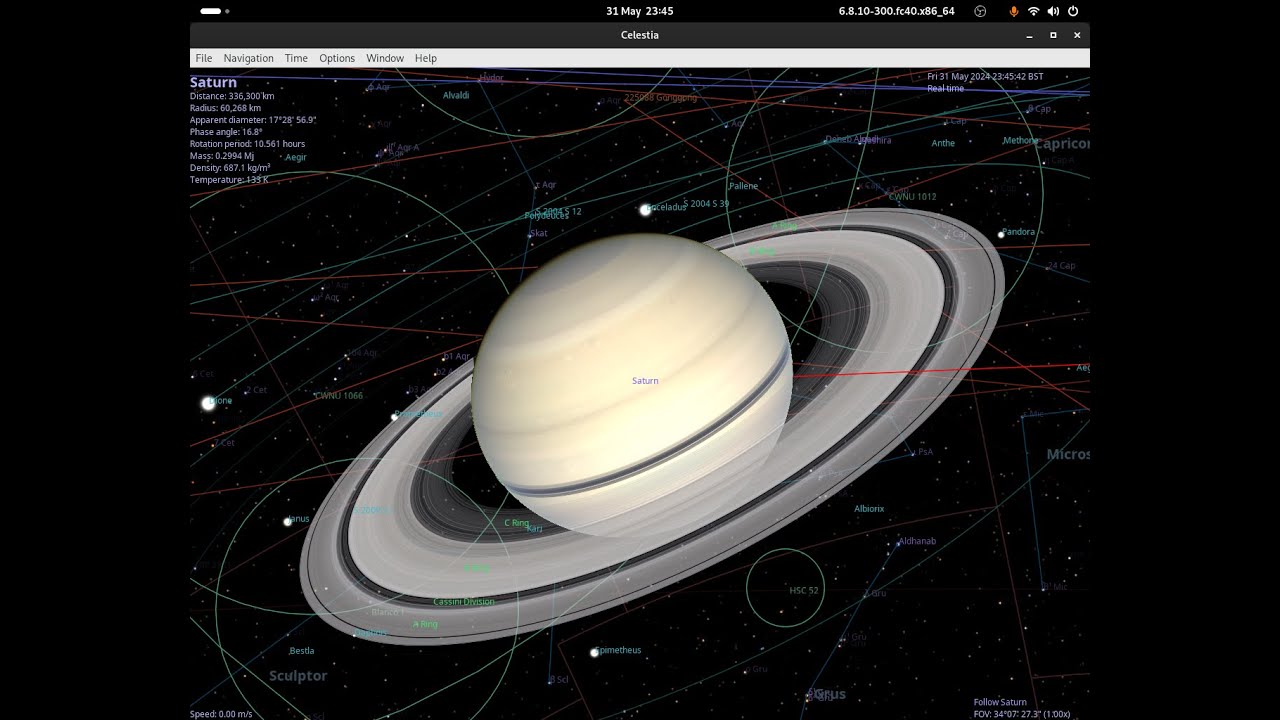The width and height of the screenshot is (1280, 720).
Task: Click the 'Cassini Division' ring label
Action: 464,602
